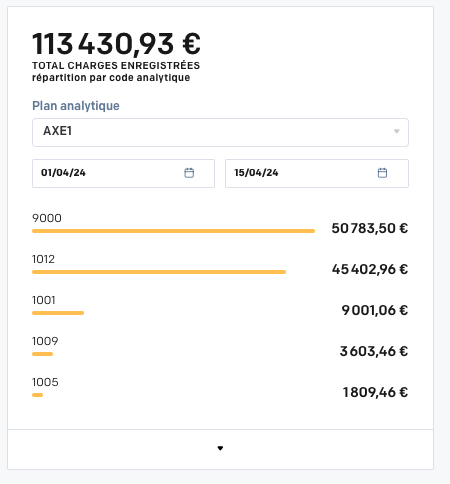The height and width of the screenshot is (484, 450).
Task: Open the start date calendar icon
Action: 189,173
